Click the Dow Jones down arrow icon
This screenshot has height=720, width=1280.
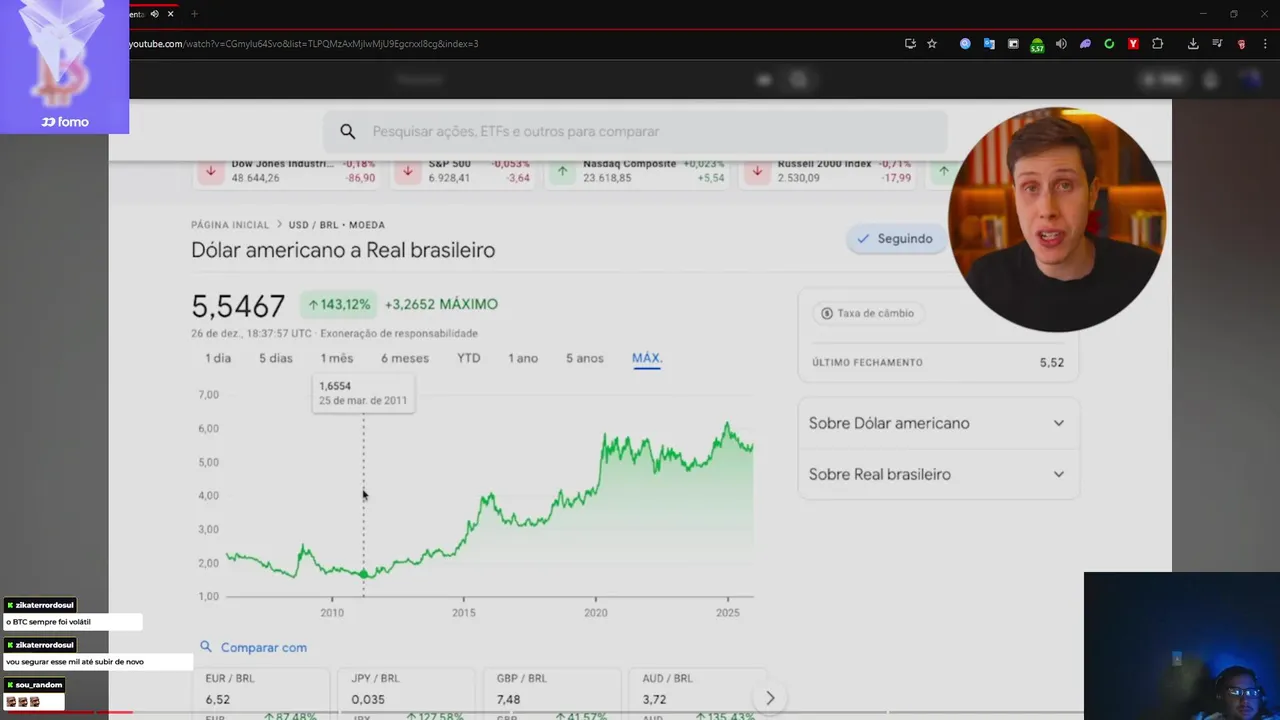point(210,171)
